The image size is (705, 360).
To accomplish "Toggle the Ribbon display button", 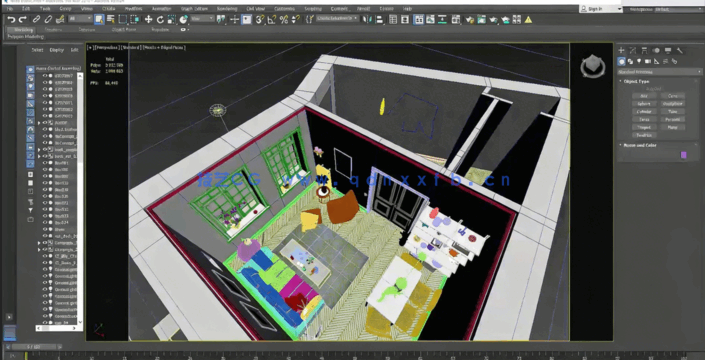I will coord(419,19).
